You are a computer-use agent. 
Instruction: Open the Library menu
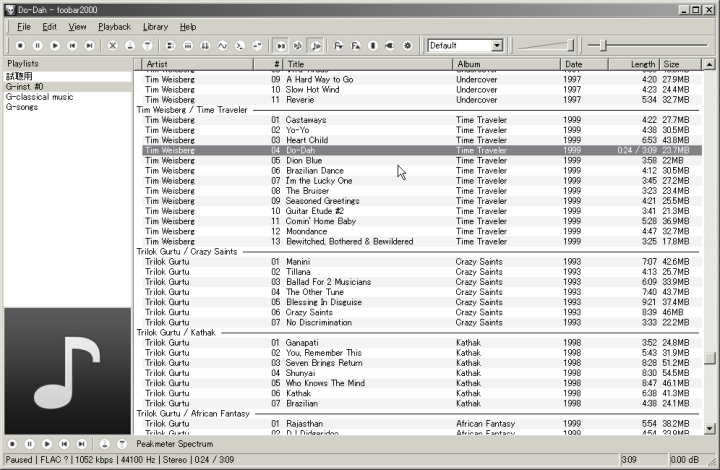[x=155, y=27]
